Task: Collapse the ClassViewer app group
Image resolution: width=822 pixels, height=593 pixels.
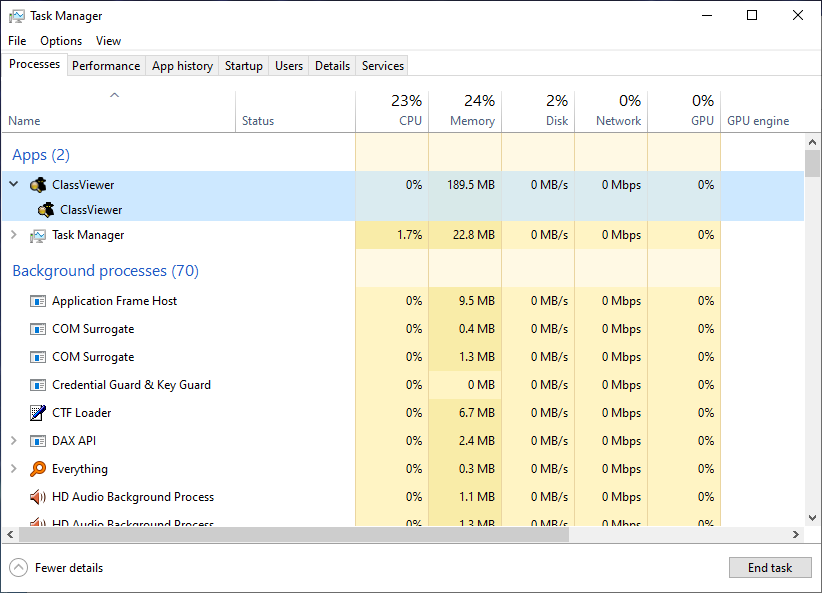Action: 14,184
